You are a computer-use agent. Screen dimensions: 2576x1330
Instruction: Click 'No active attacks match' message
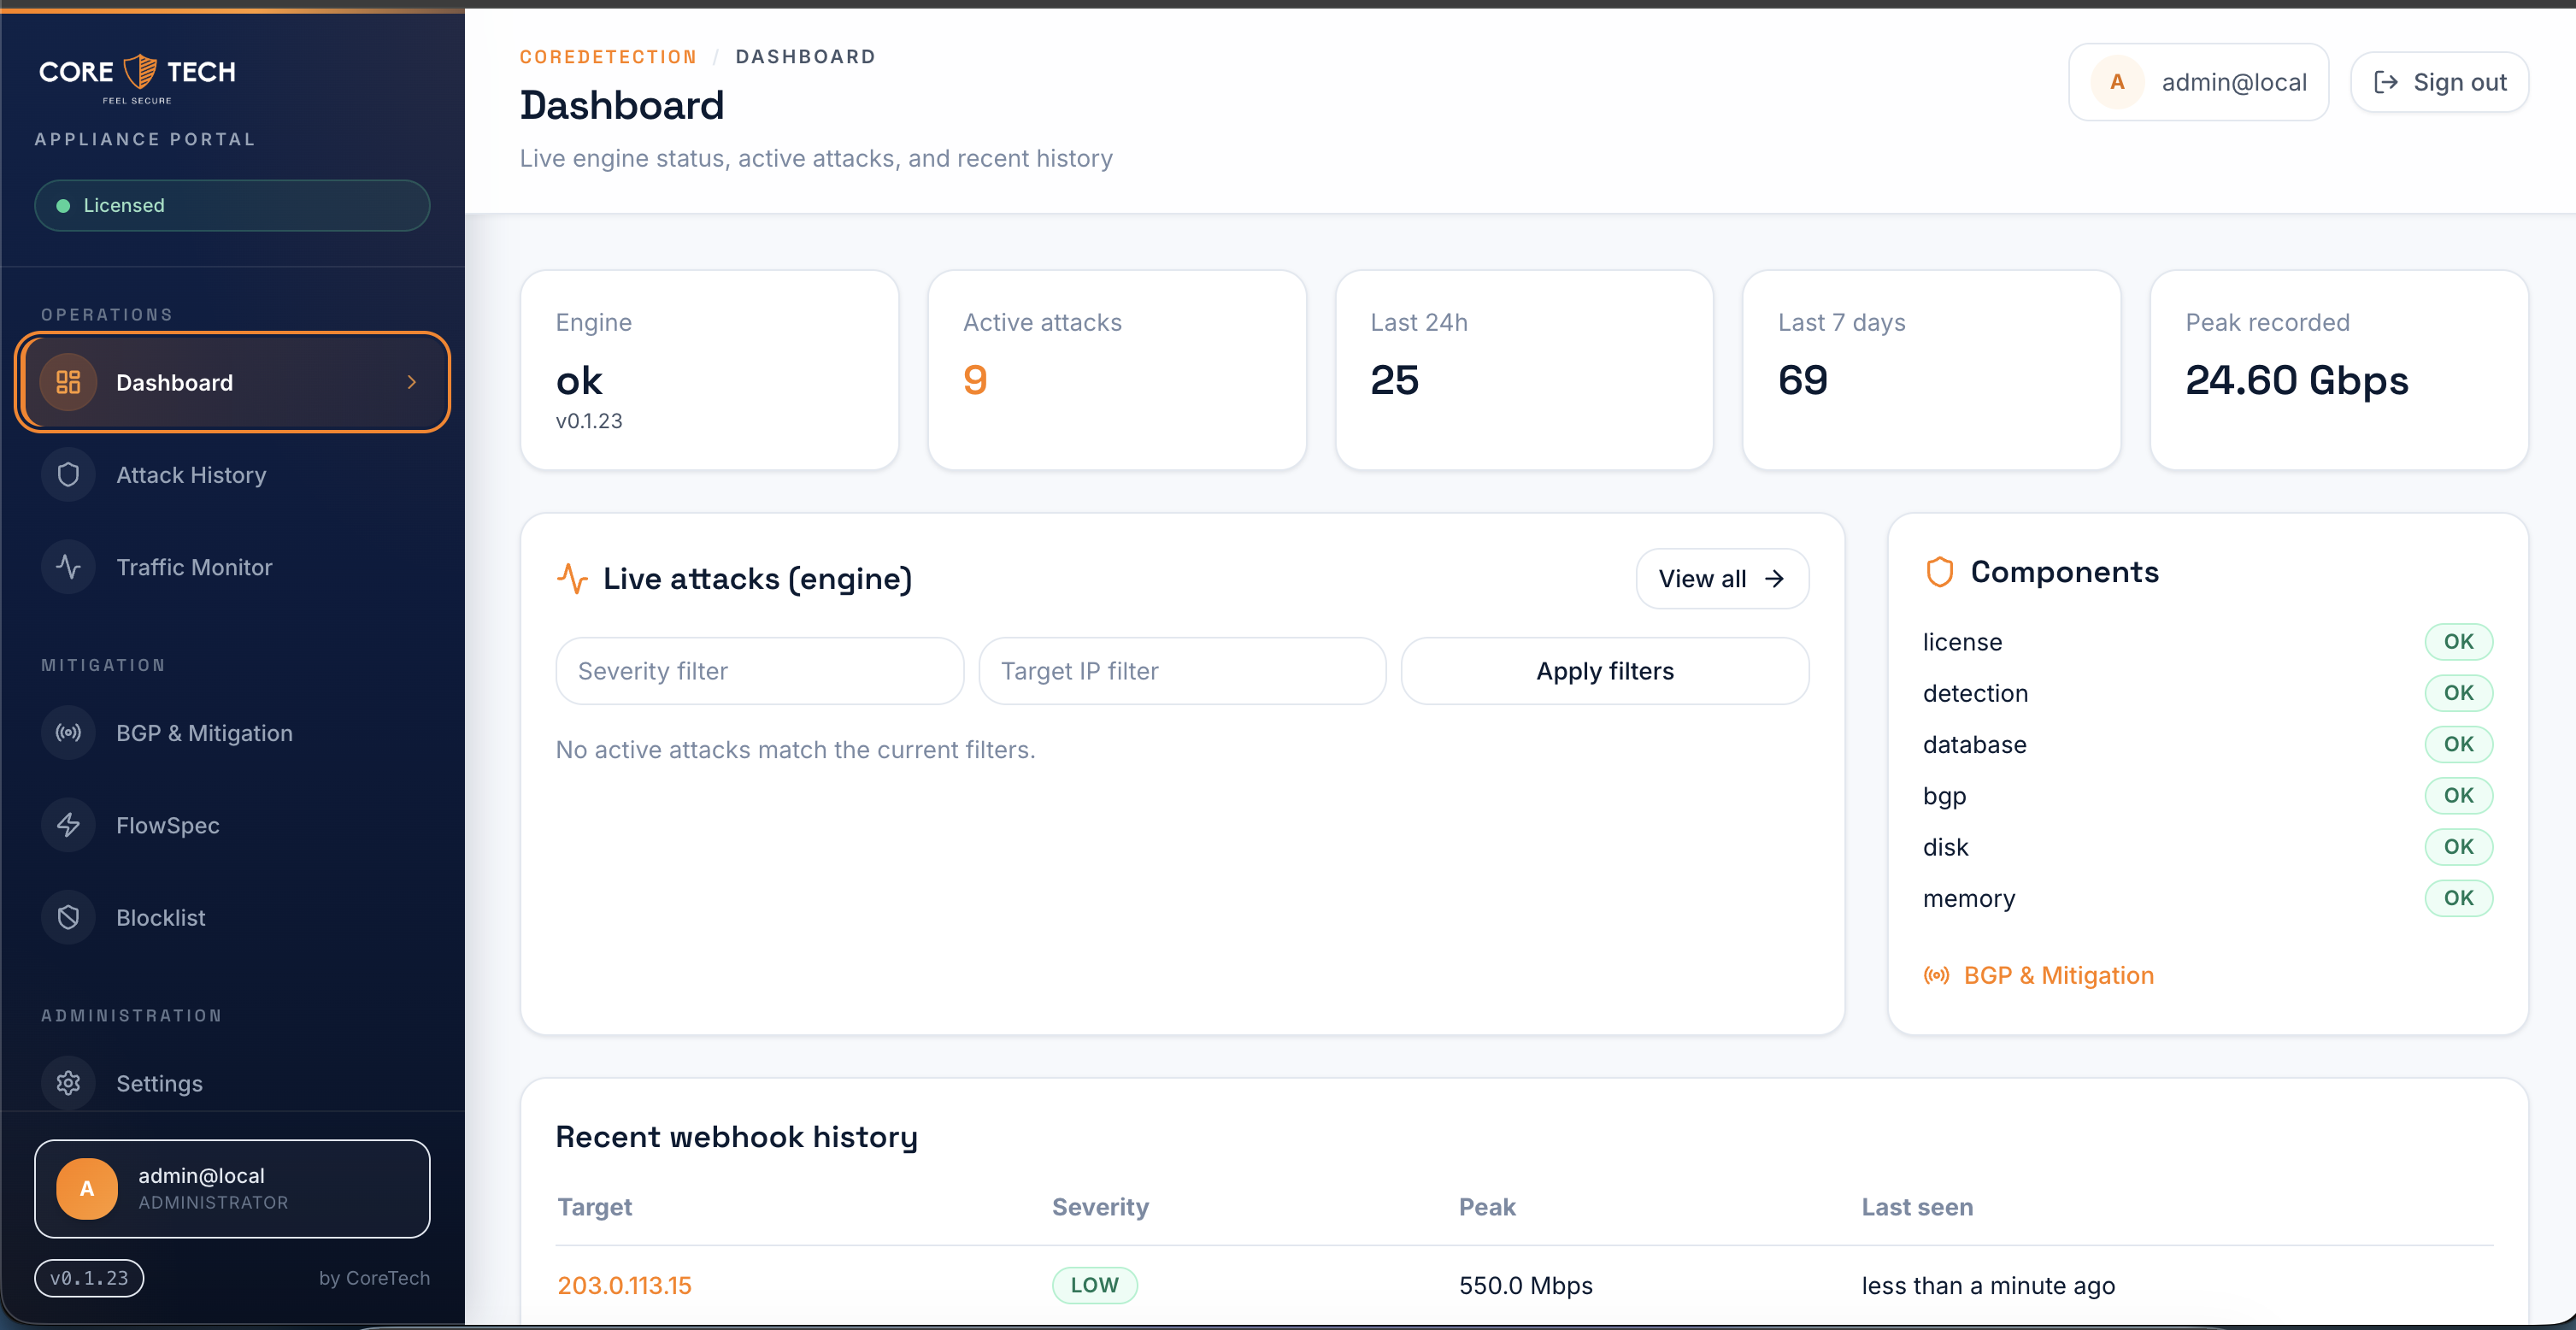pos(795,750)
